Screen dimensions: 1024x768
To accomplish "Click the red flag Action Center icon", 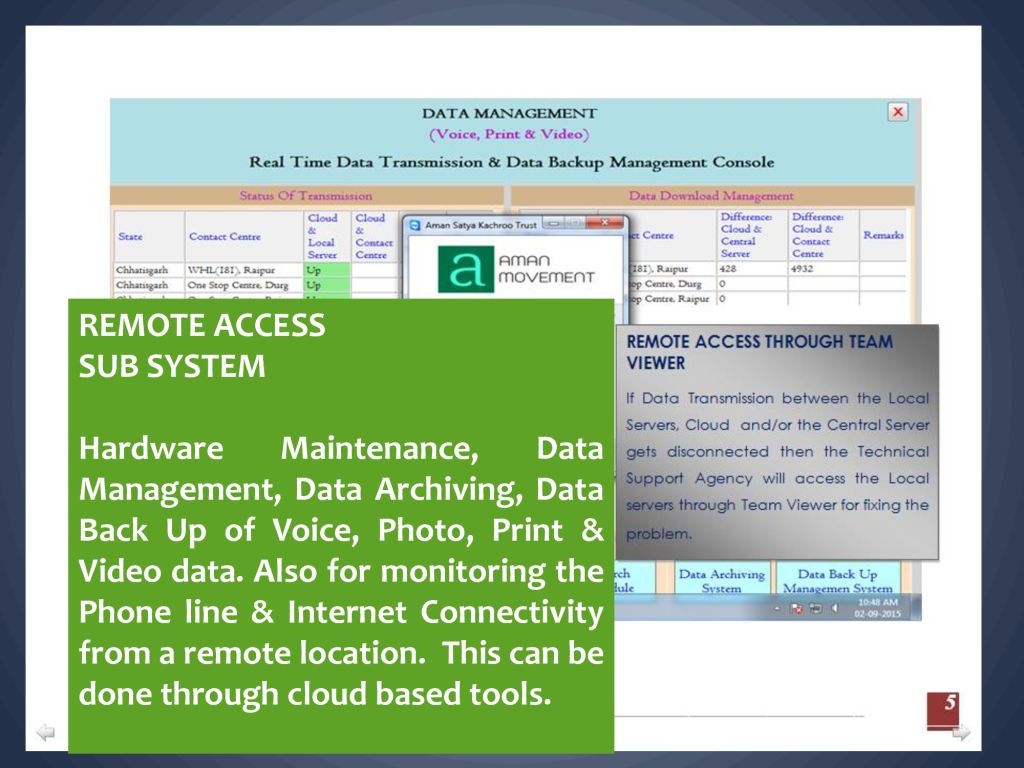I will tap(797, 608).
